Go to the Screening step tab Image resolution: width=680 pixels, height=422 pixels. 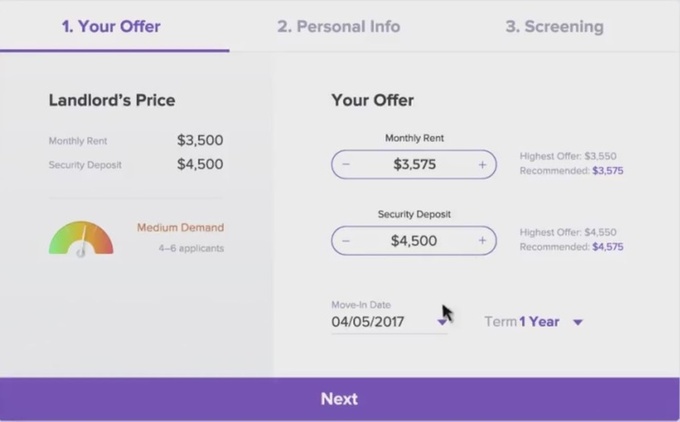554,26
